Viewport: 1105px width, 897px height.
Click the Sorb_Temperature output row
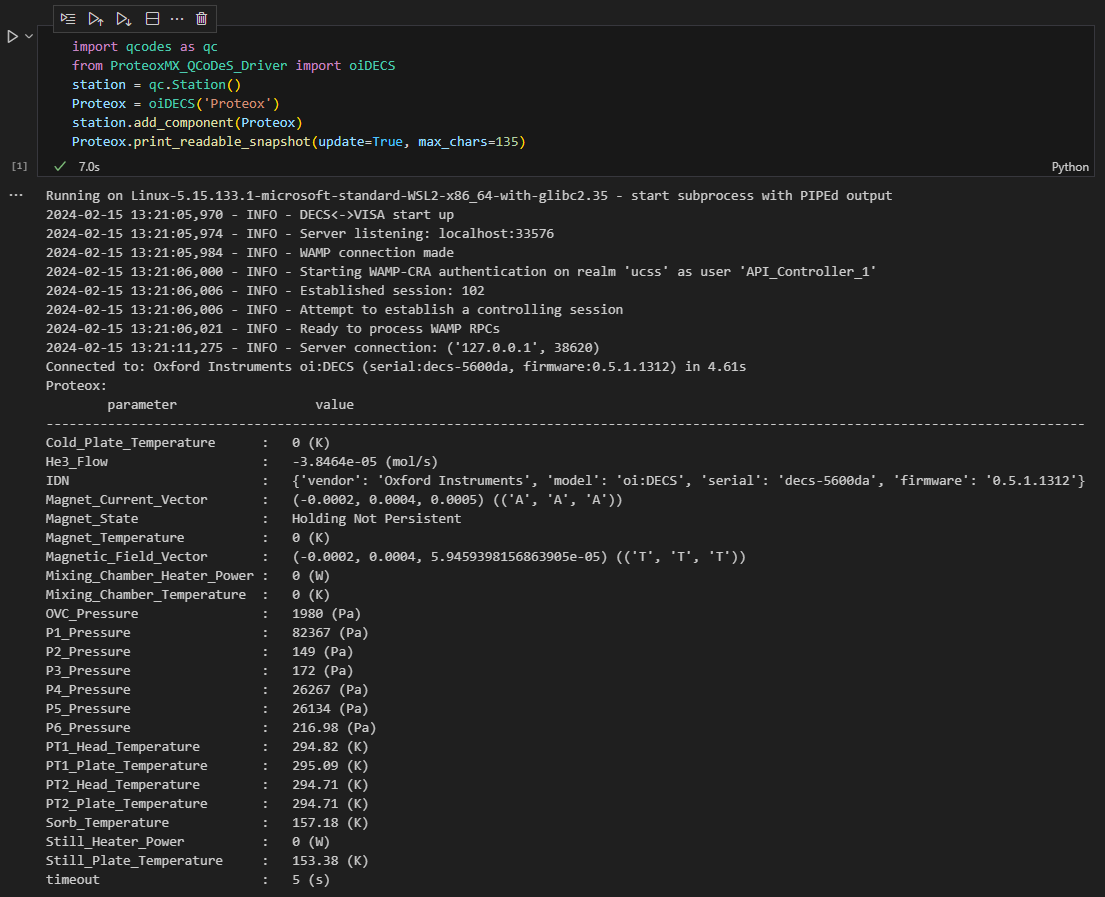(329, 823)
